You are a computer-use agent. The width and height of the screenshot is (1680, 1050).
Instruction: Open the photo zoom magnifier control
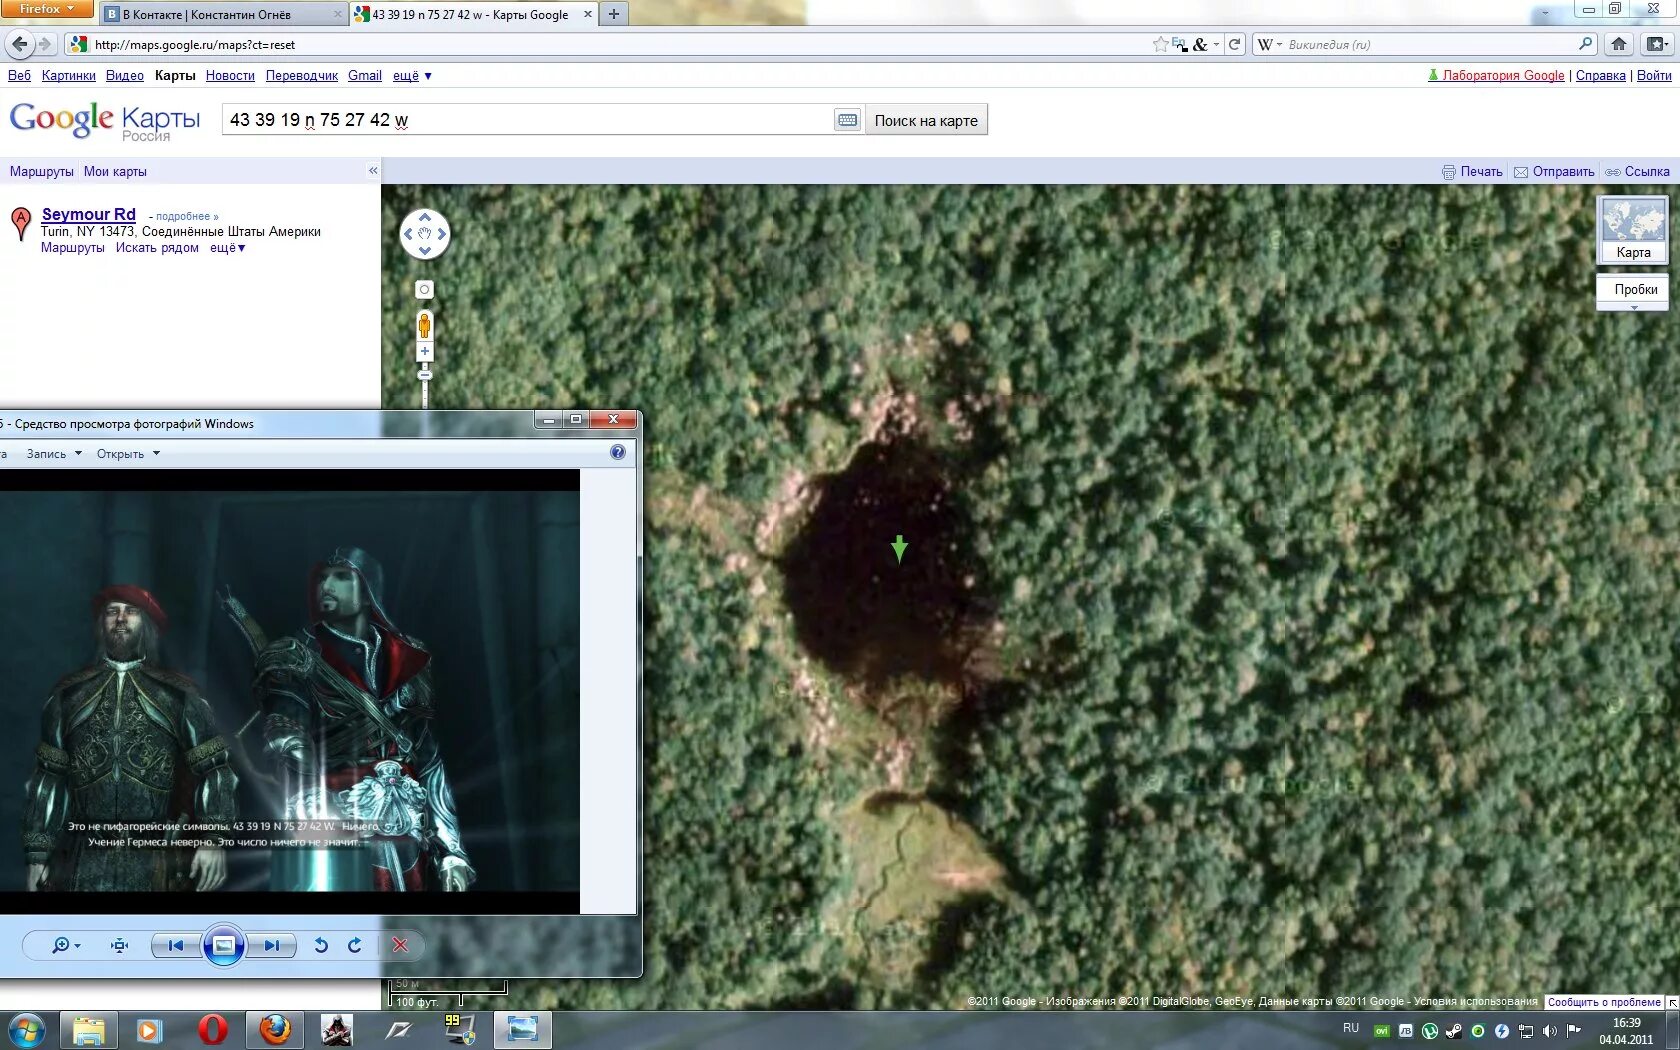[64, 945]
